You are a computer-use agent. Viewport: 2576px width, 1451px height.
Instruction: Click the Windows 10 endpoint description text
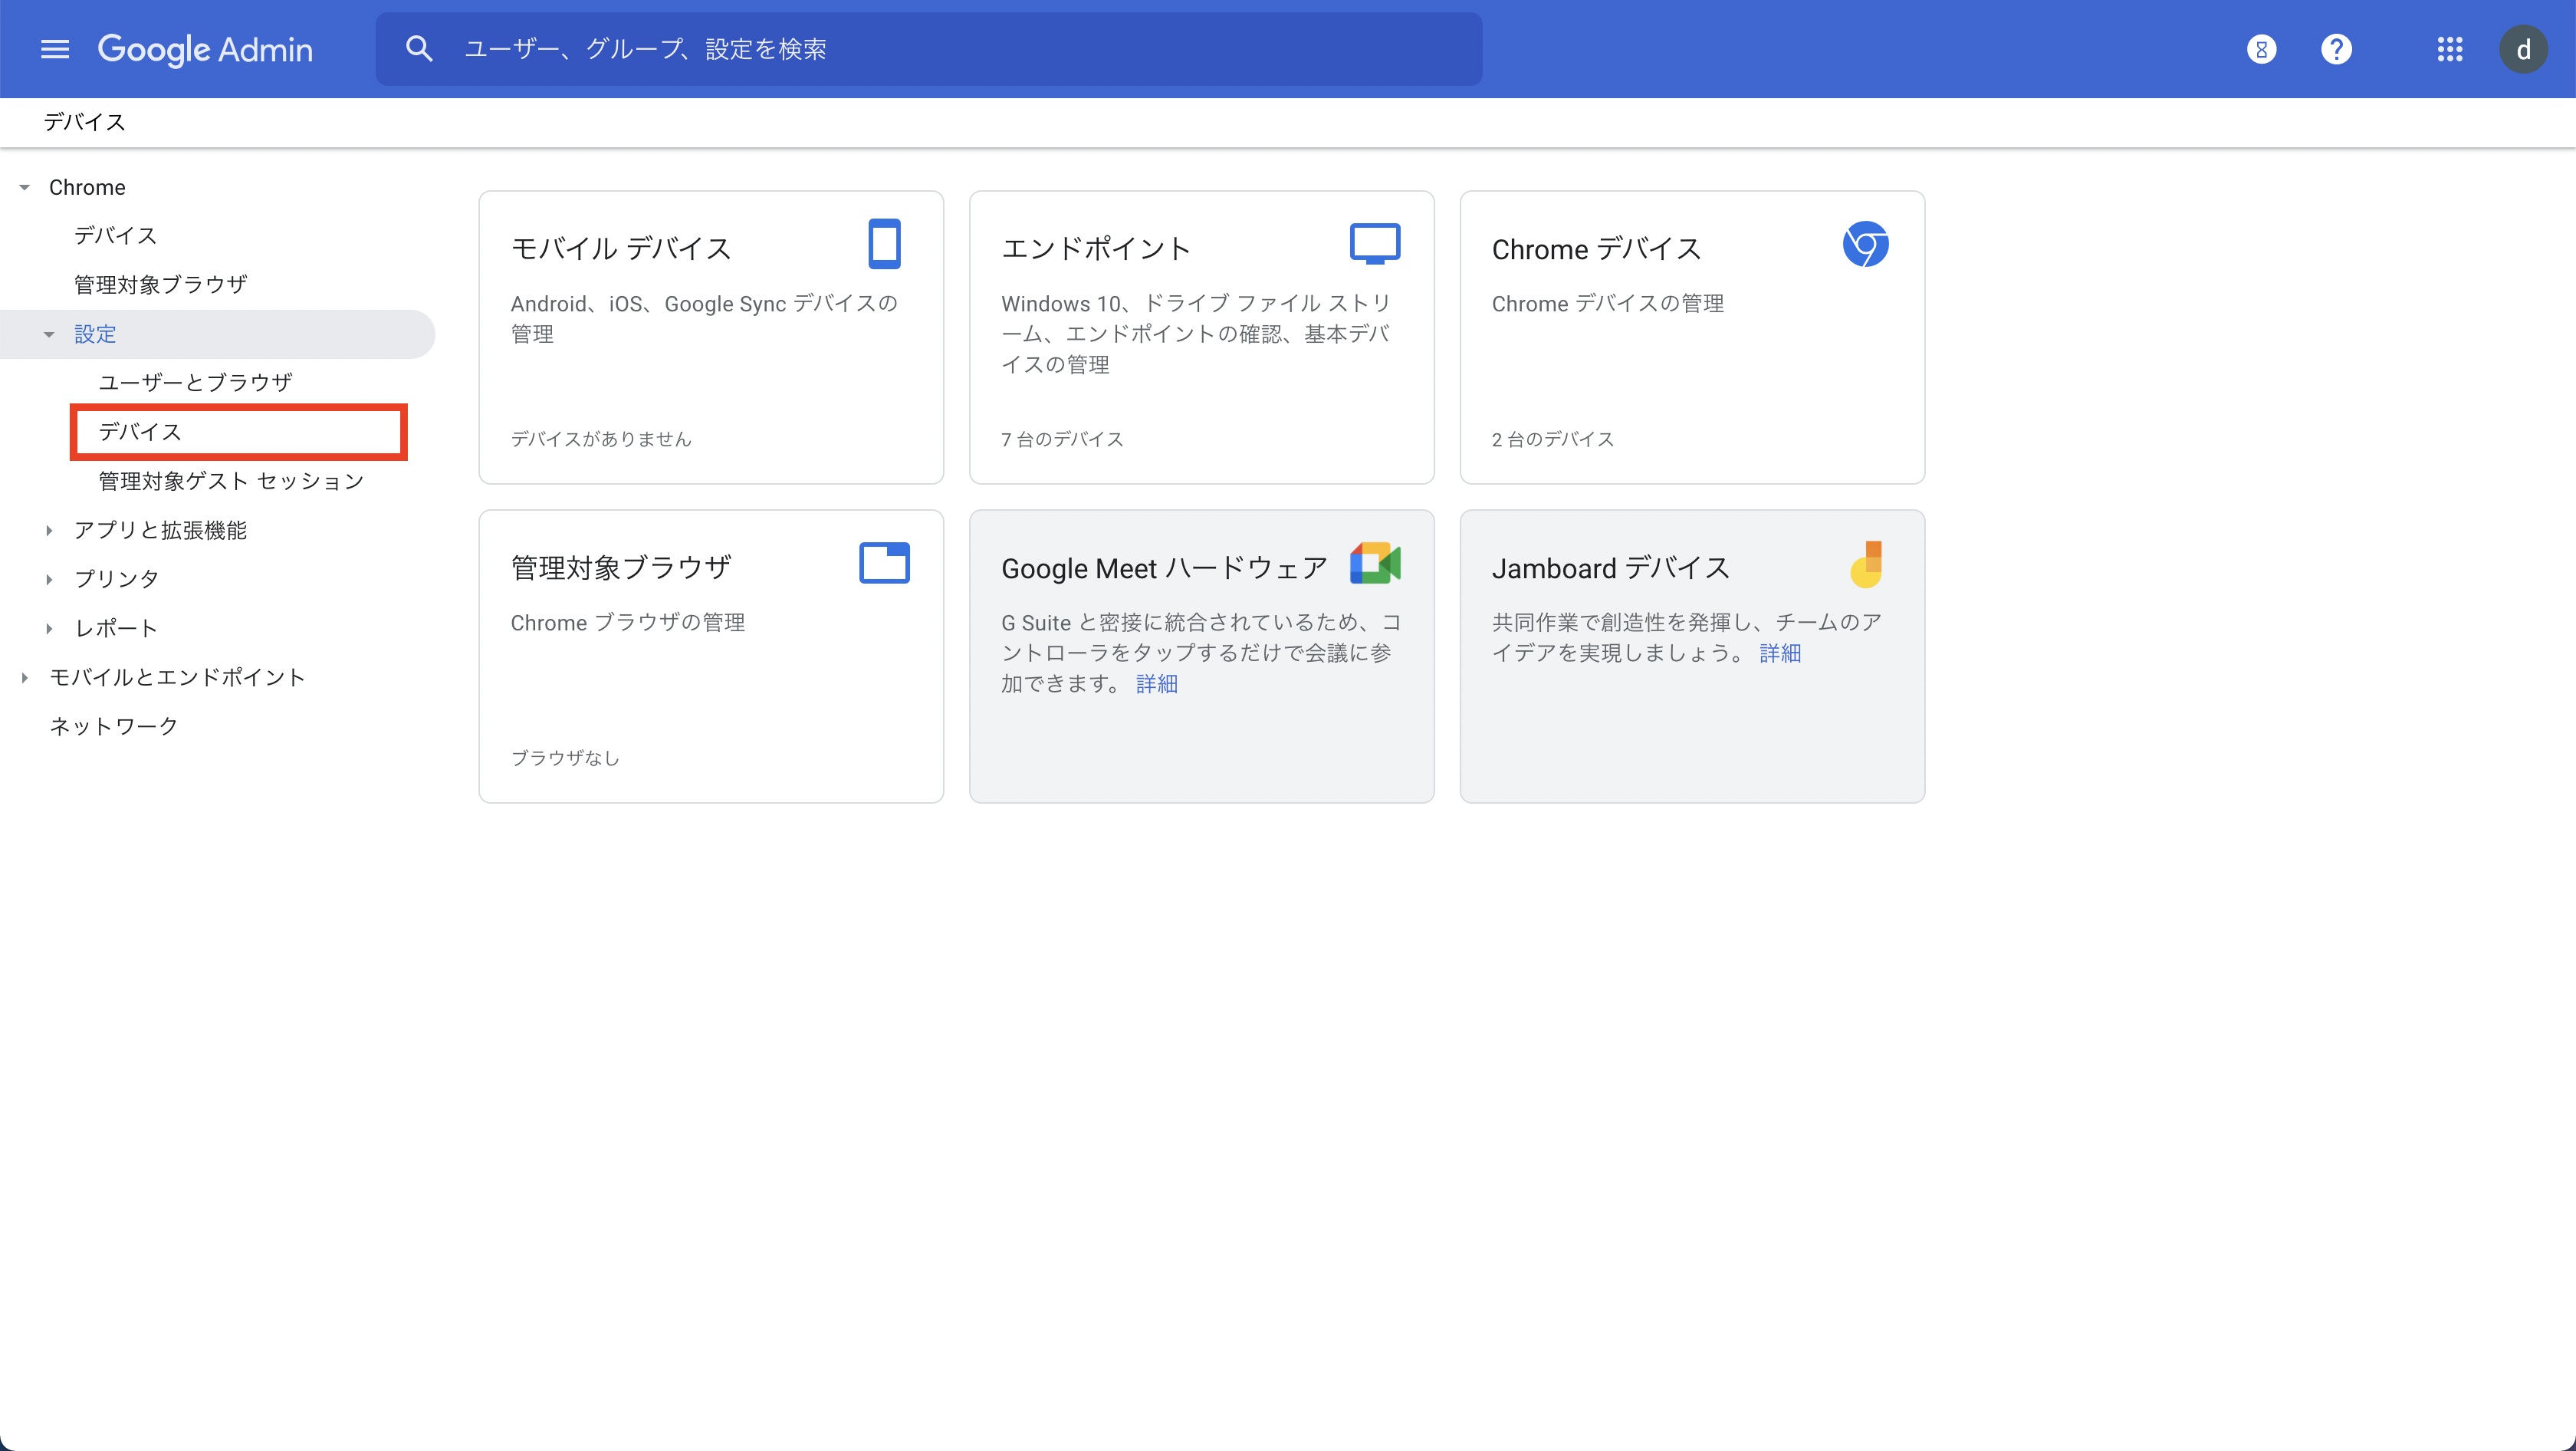tap(1197, 334)
